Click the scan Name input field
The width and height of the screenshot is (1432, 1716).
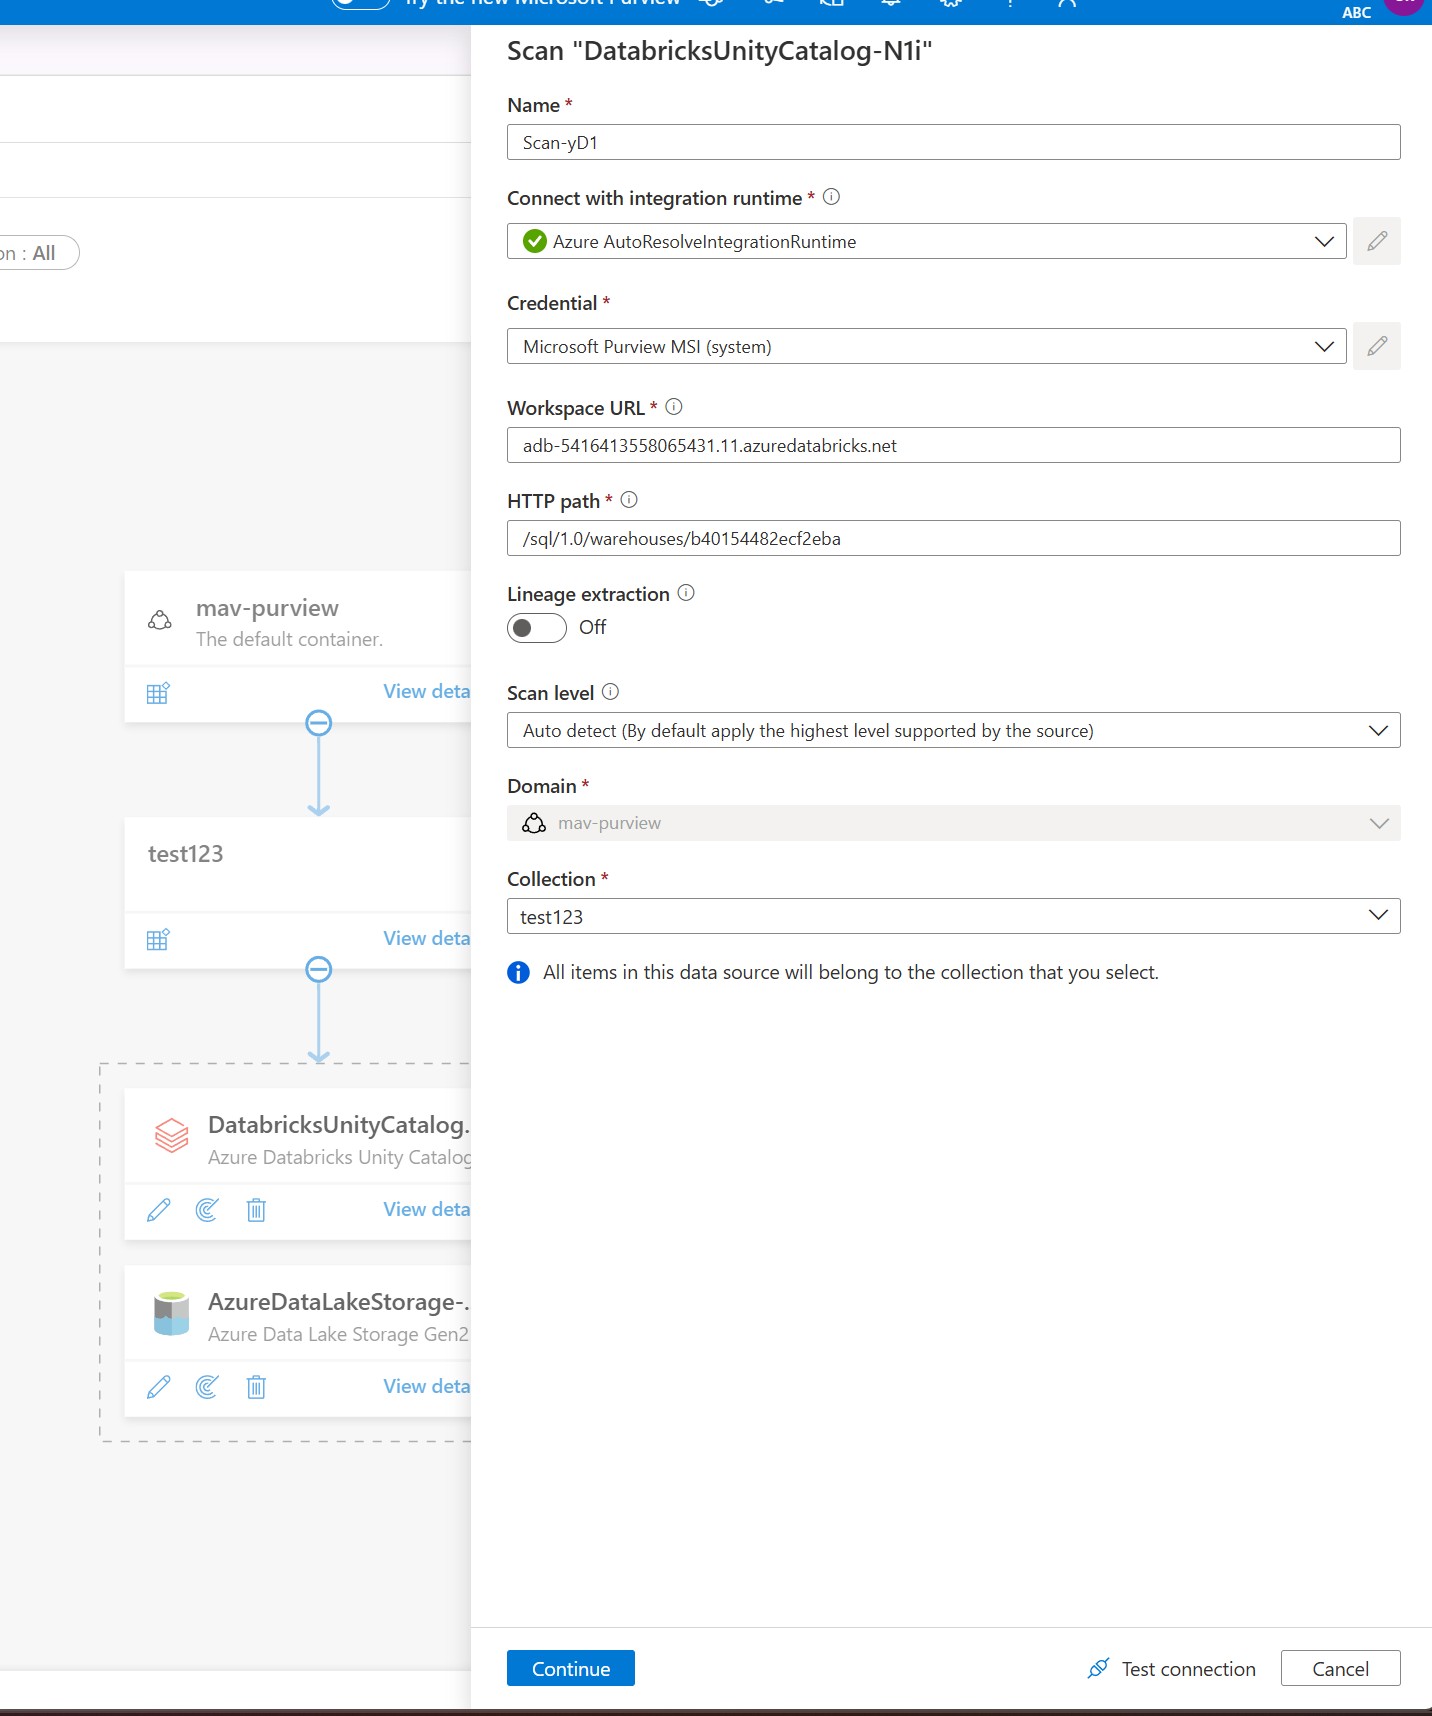(x=954, y=142)
